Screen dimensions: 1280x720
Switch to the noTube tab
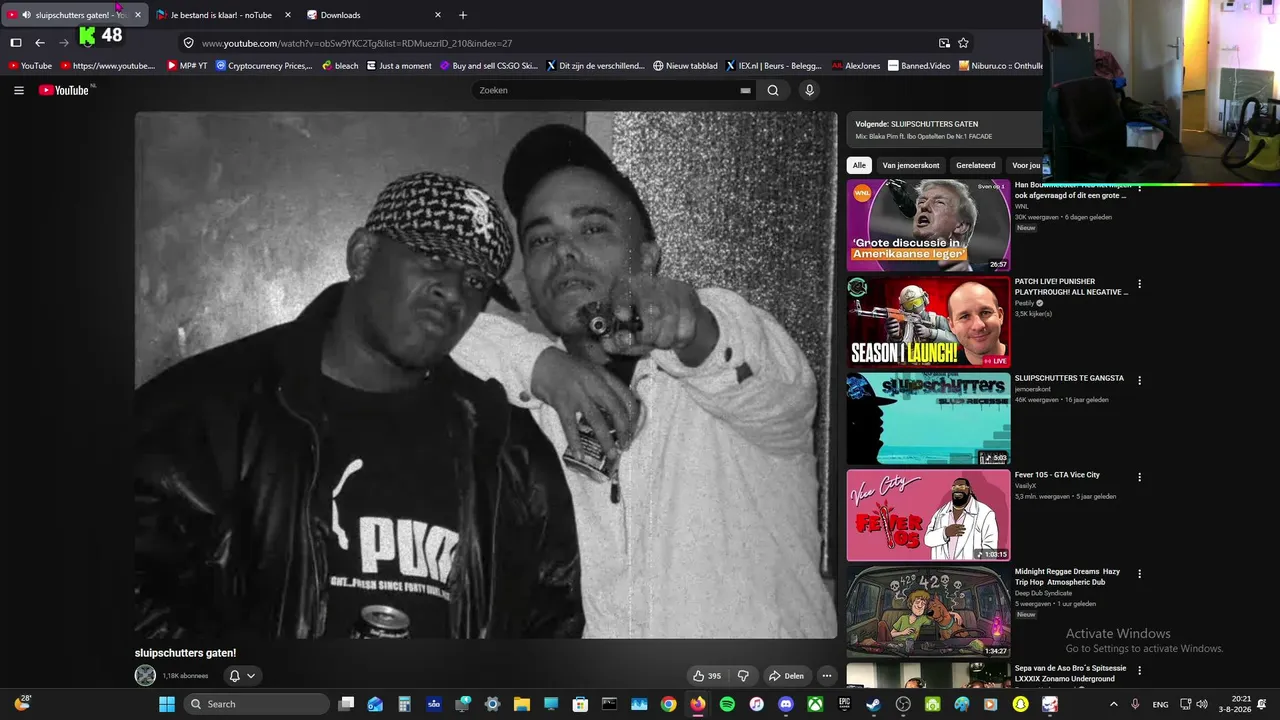coord(224,15)
